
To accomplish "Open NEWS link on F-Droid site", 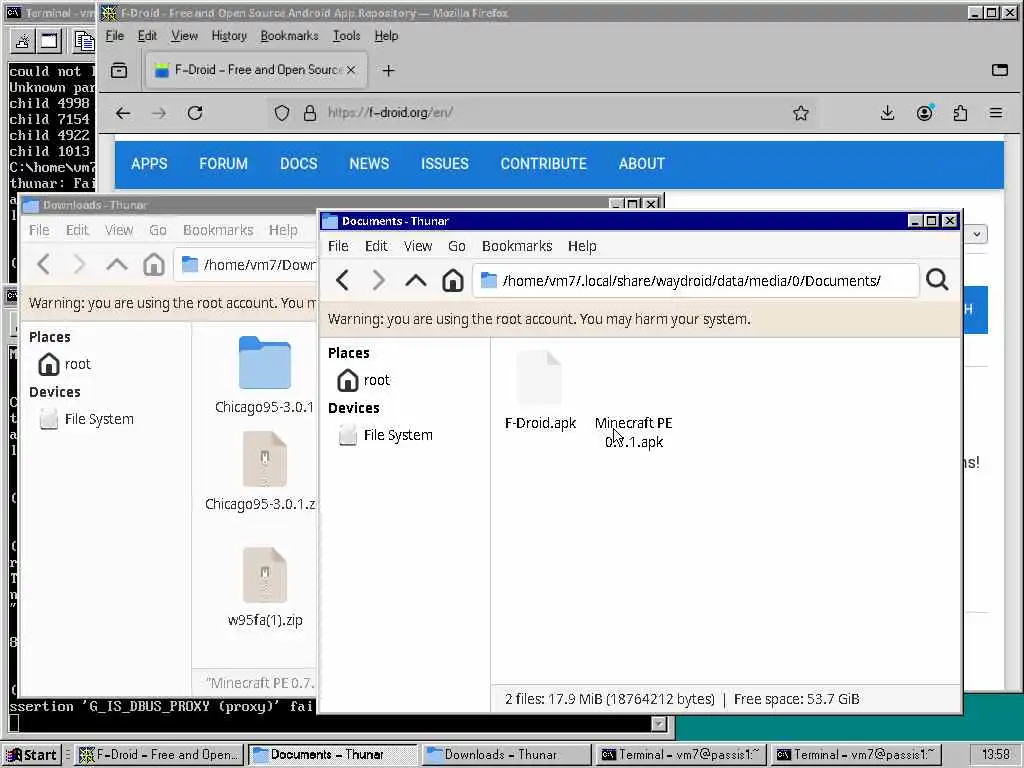I will pos(369,164).
